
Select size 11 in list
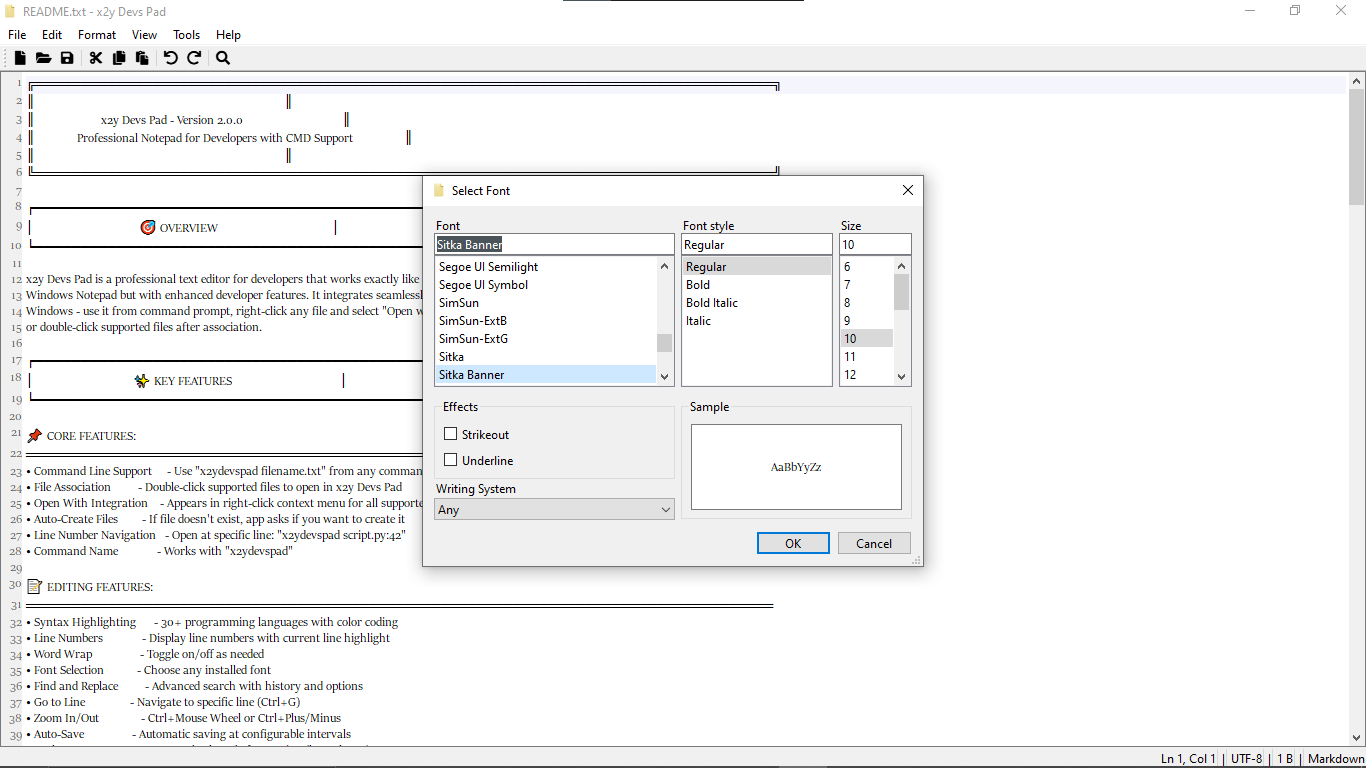point(867,357)
